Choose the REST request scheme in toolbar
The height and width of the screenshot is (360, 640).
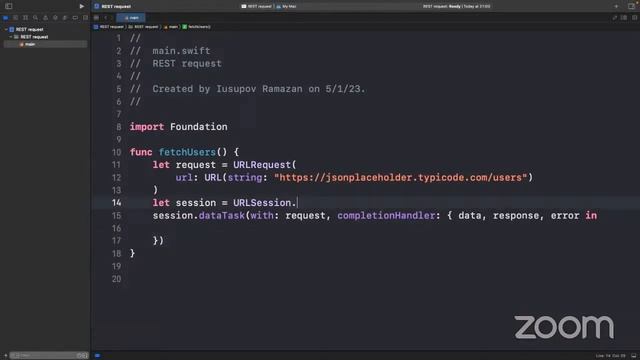(256, 7)
